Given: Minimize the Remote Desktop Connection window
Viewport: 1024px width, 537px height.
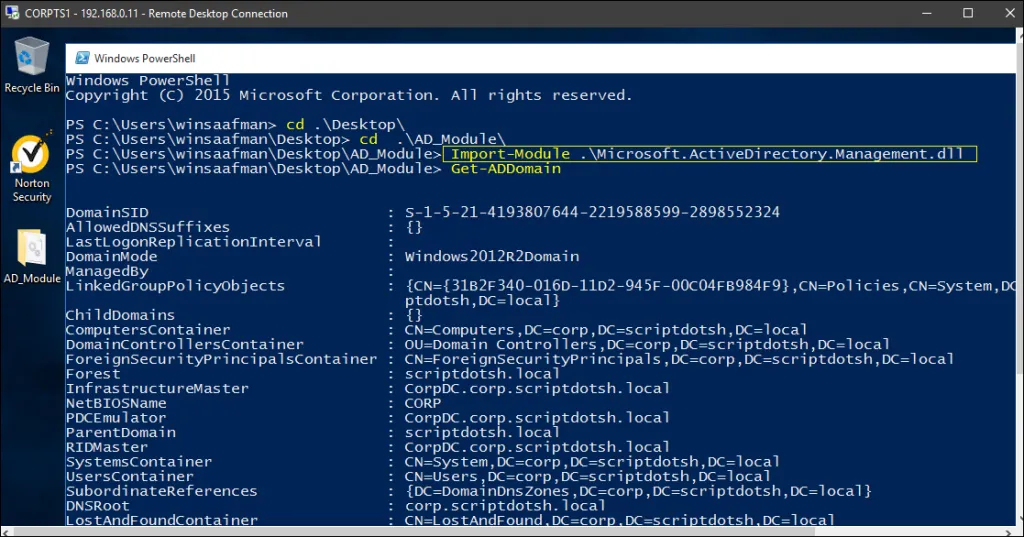Looking at the screenshot, I should click(x=927, y=13).
